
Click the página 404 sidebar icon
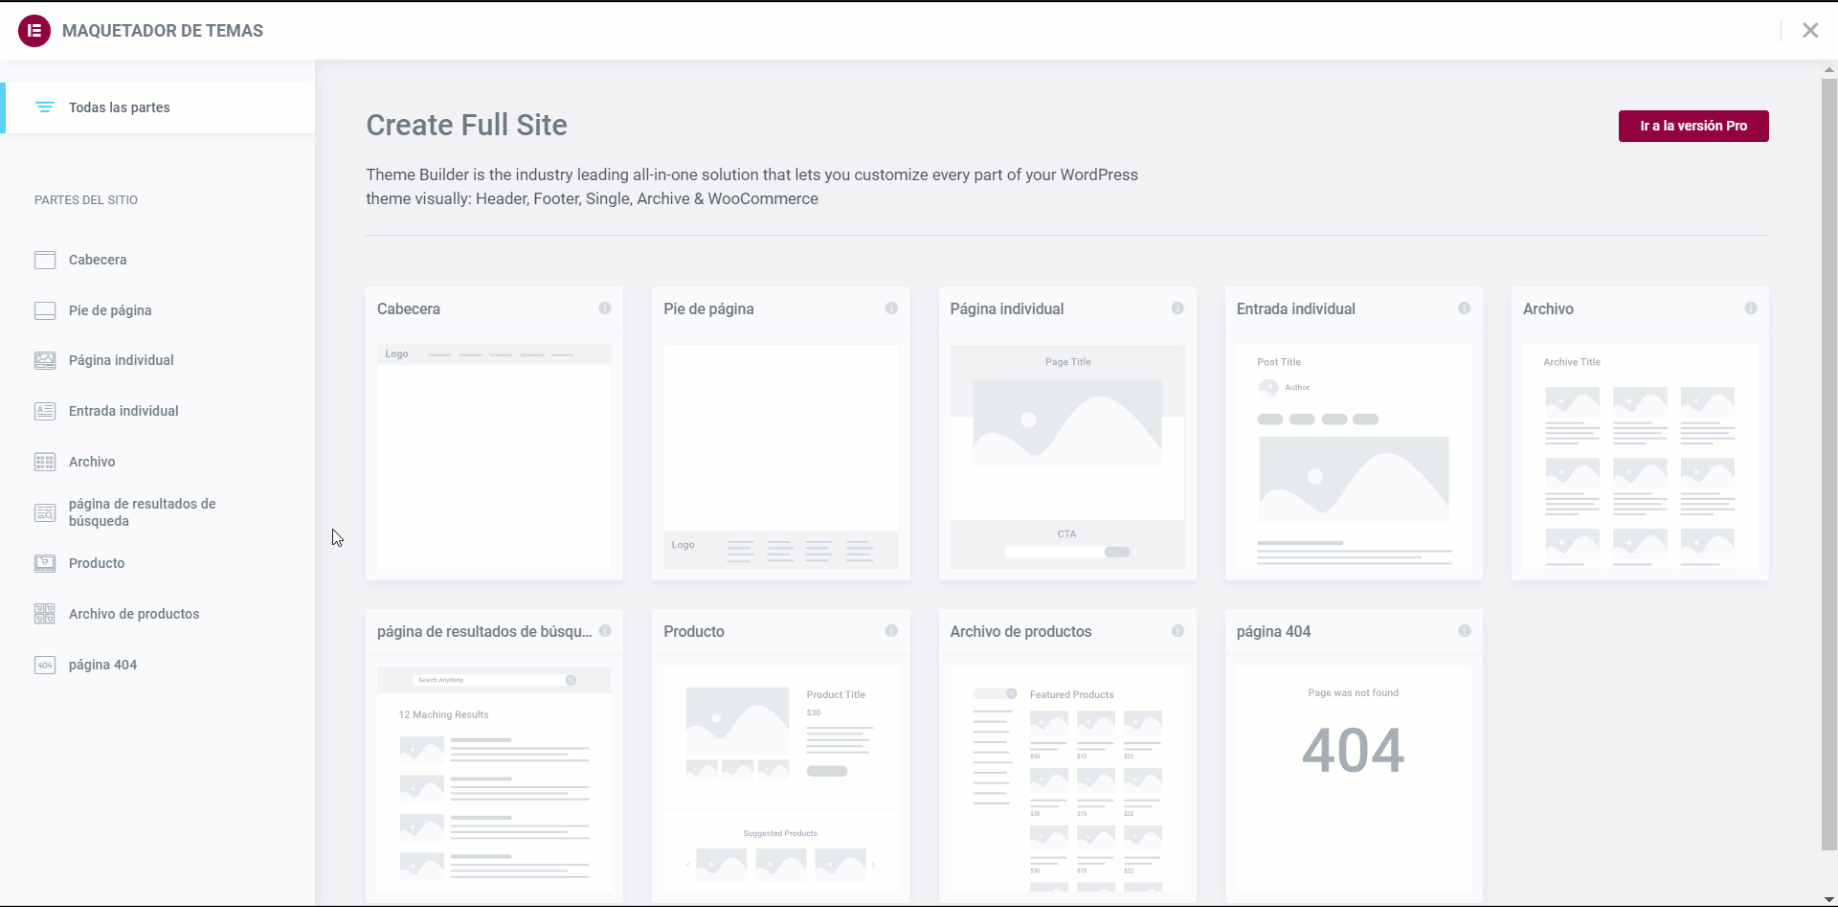pos(45,665)
